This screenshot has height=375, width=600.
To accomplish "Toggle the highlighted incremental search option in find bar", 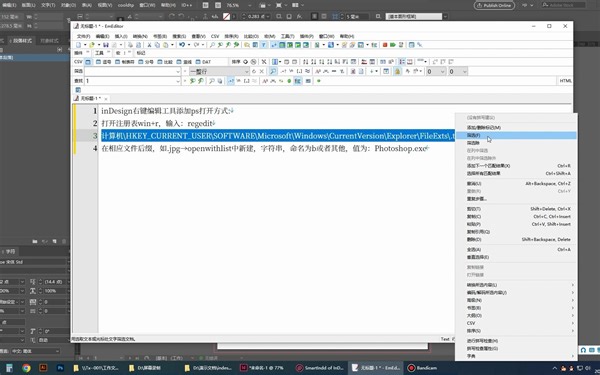I will pos(230,81).
